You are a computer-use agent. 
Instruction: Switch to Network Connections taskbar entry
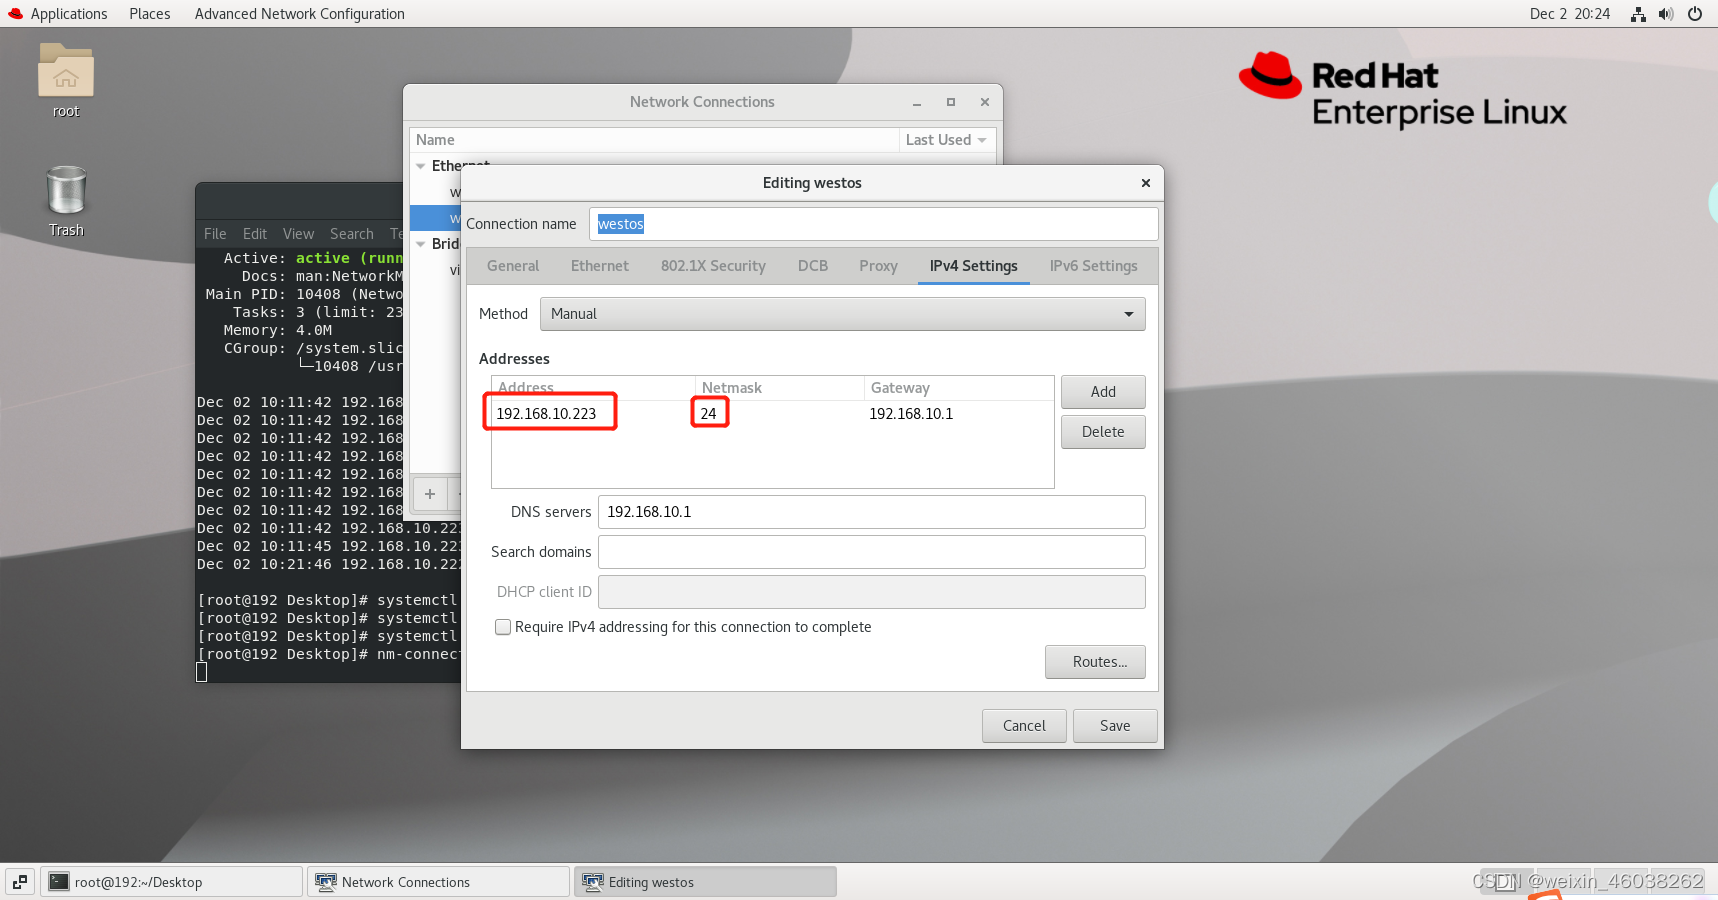pyautogui.click(x=438, y=882)
